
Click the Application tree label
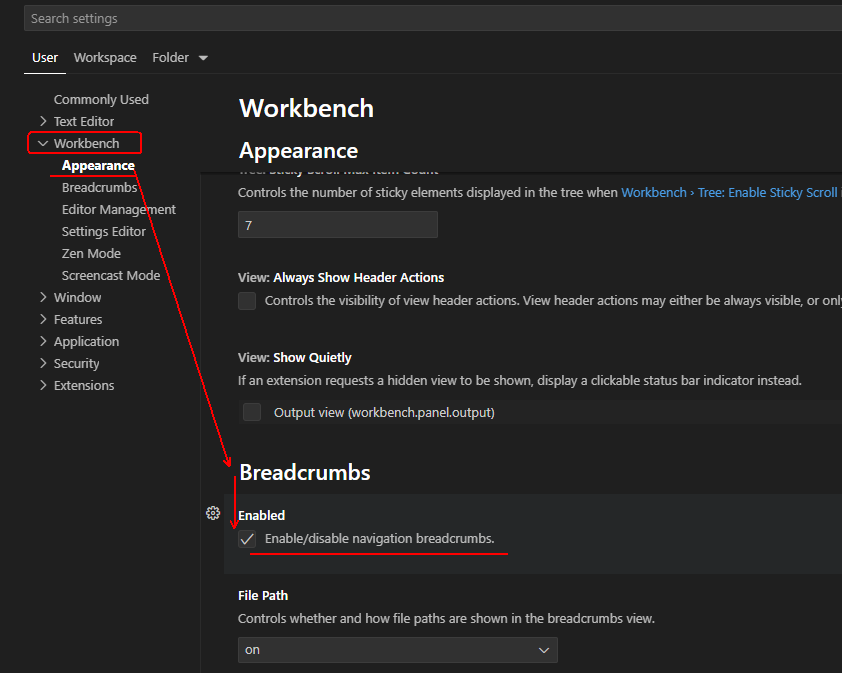tap(86, 341)
